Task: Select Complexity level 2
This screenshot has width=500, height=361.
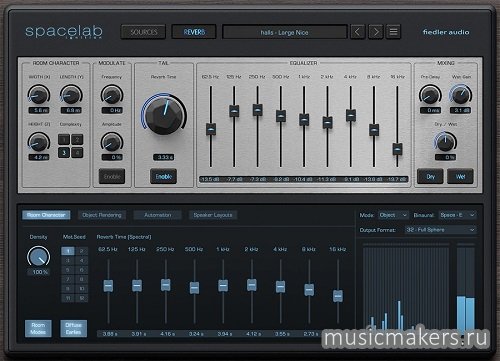Action: tap(77, 139)
